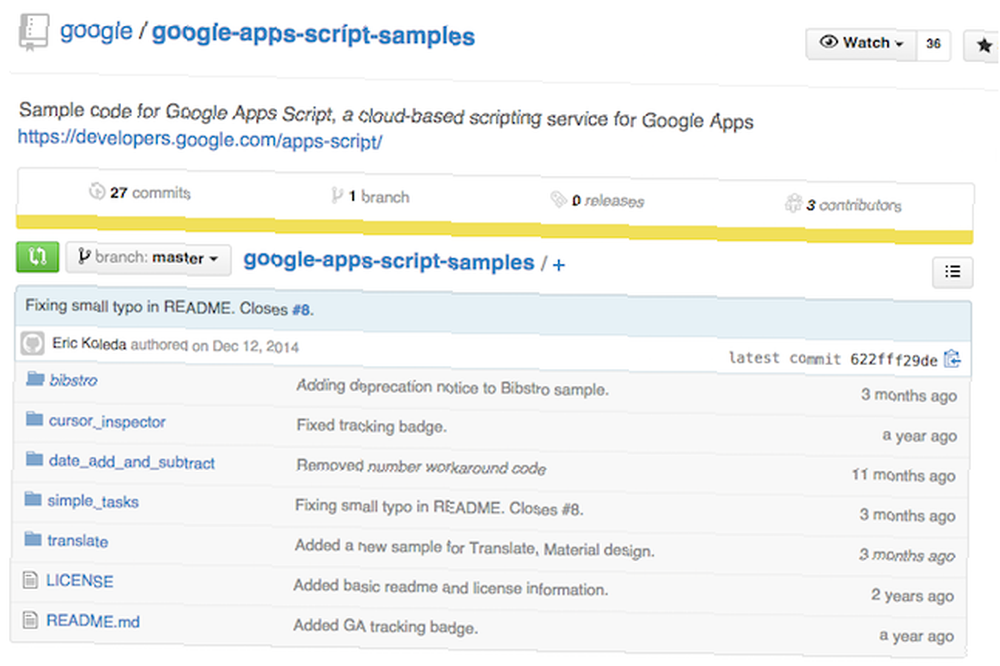
Task: Open the date_add_and_subtract folder
Action: pyautogui.click(x=131, y=462)
